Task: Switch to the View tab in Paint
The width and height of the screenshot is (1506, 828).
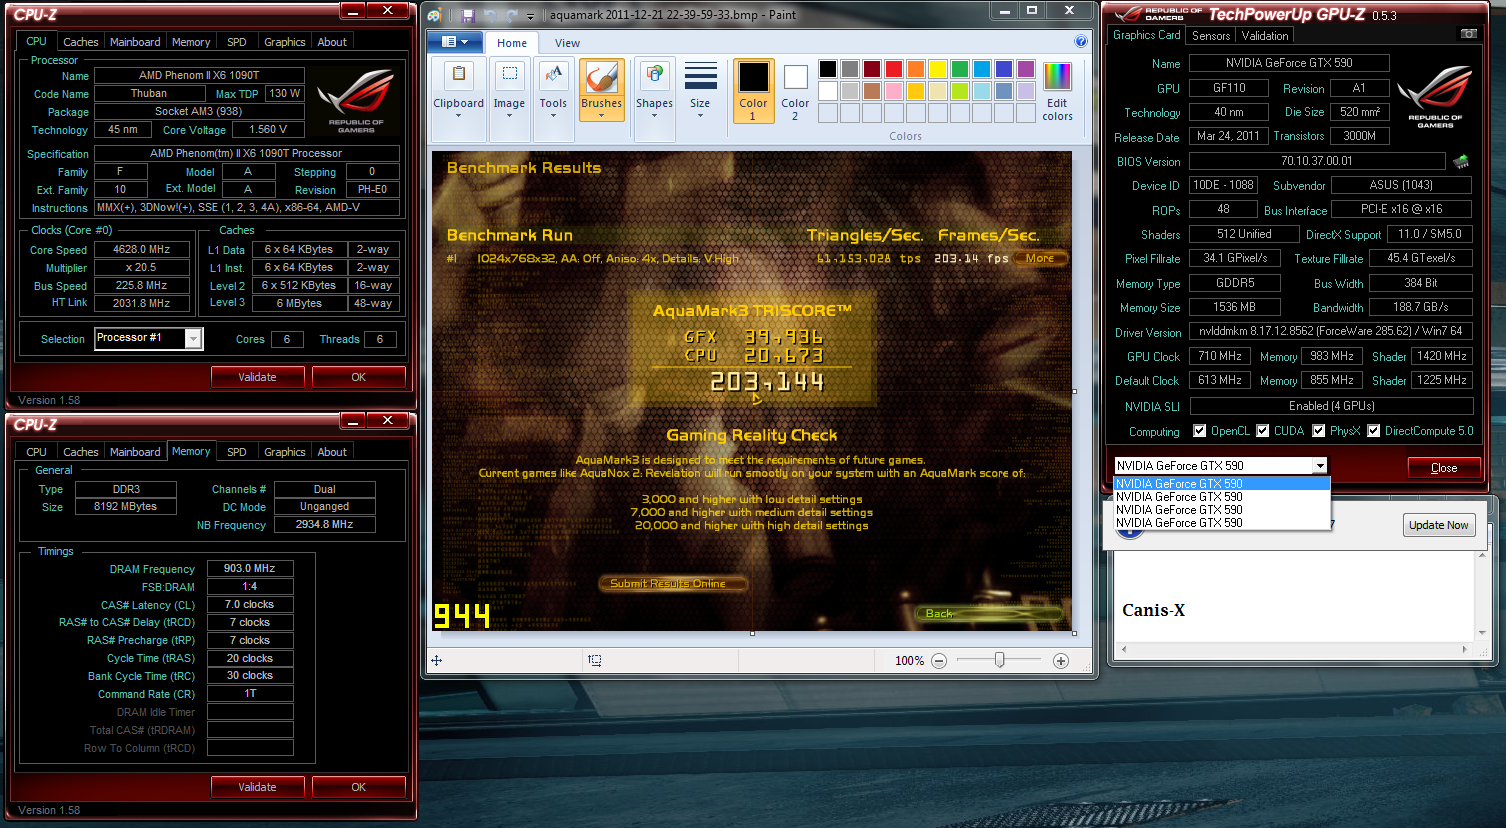Action: (x=567, y=43)
